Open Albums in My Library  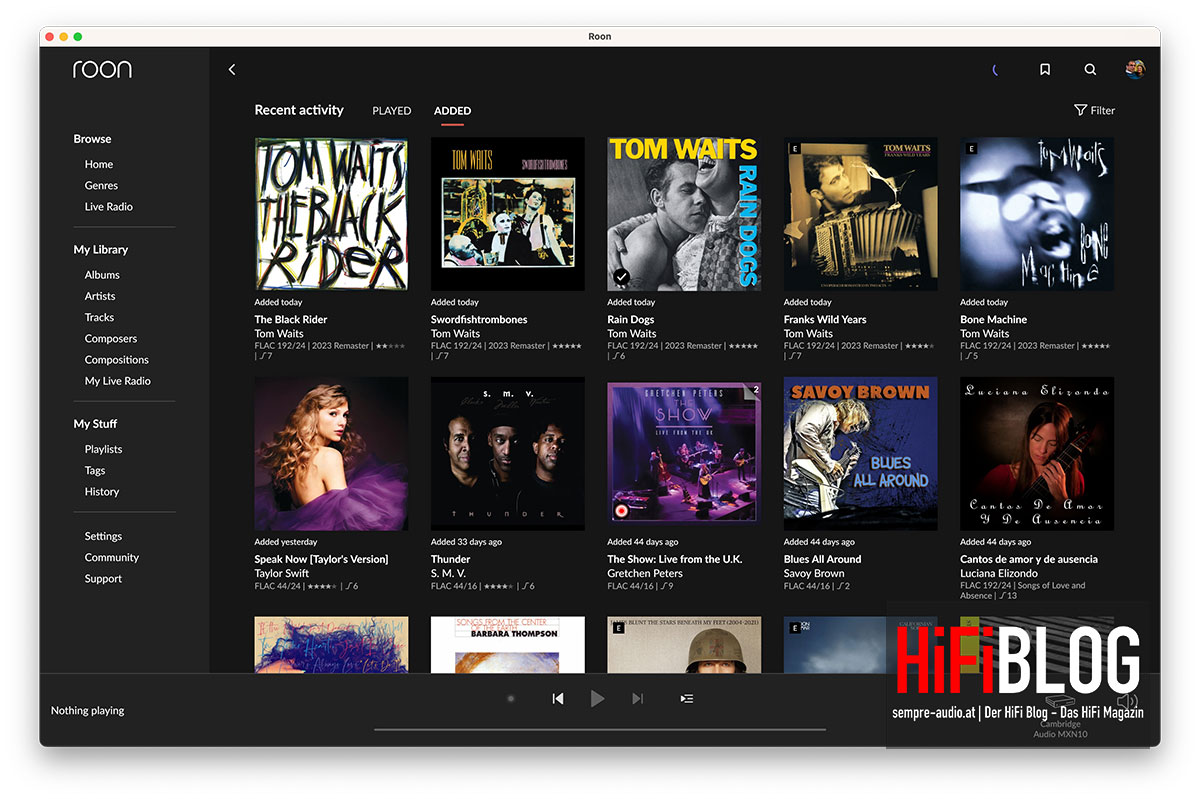point(102,275)
